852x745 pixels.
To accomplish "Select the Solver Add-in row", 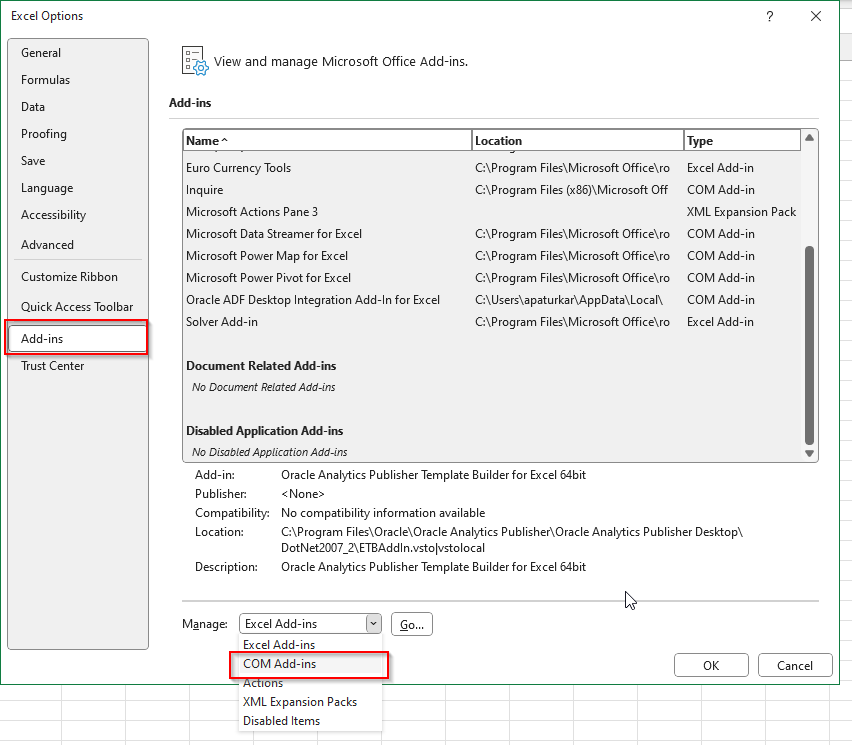I will click(x=492, y=322).
